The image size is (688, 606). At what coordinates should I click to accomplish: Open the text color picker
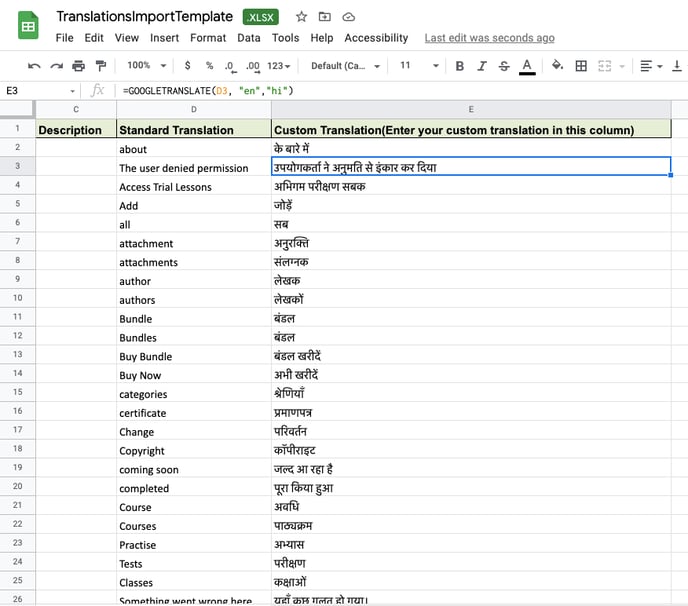[527, 66]
